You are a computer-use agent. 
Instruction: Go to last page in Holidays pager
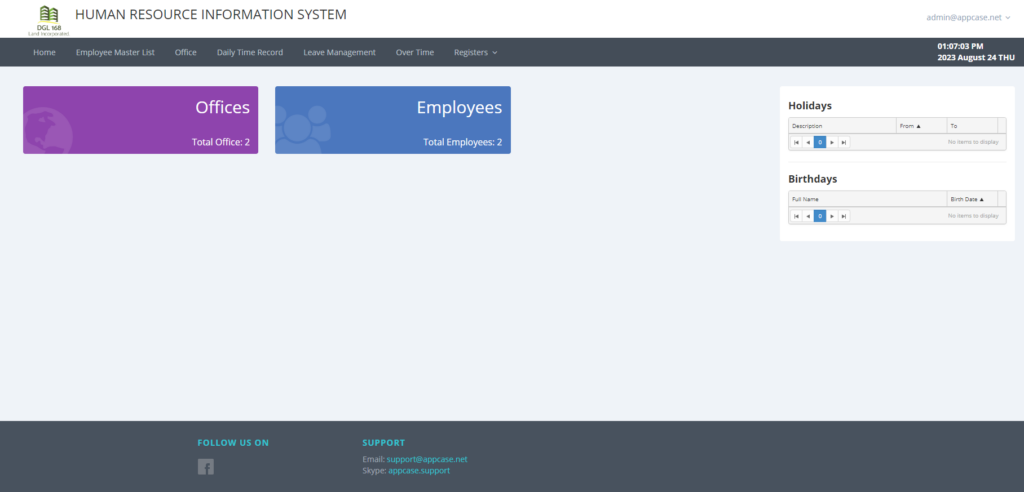pyautogui.click(x=844, y=142)
